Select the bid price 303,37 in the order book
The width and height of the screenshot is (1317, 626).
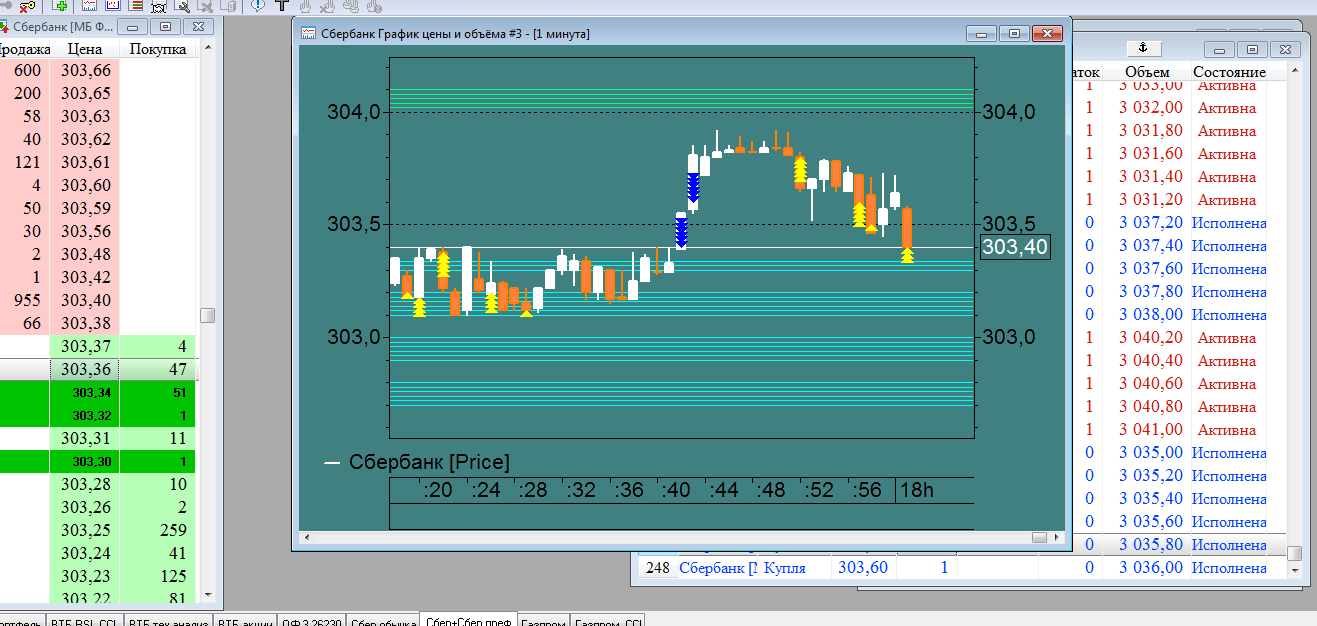tap(85, 346)
